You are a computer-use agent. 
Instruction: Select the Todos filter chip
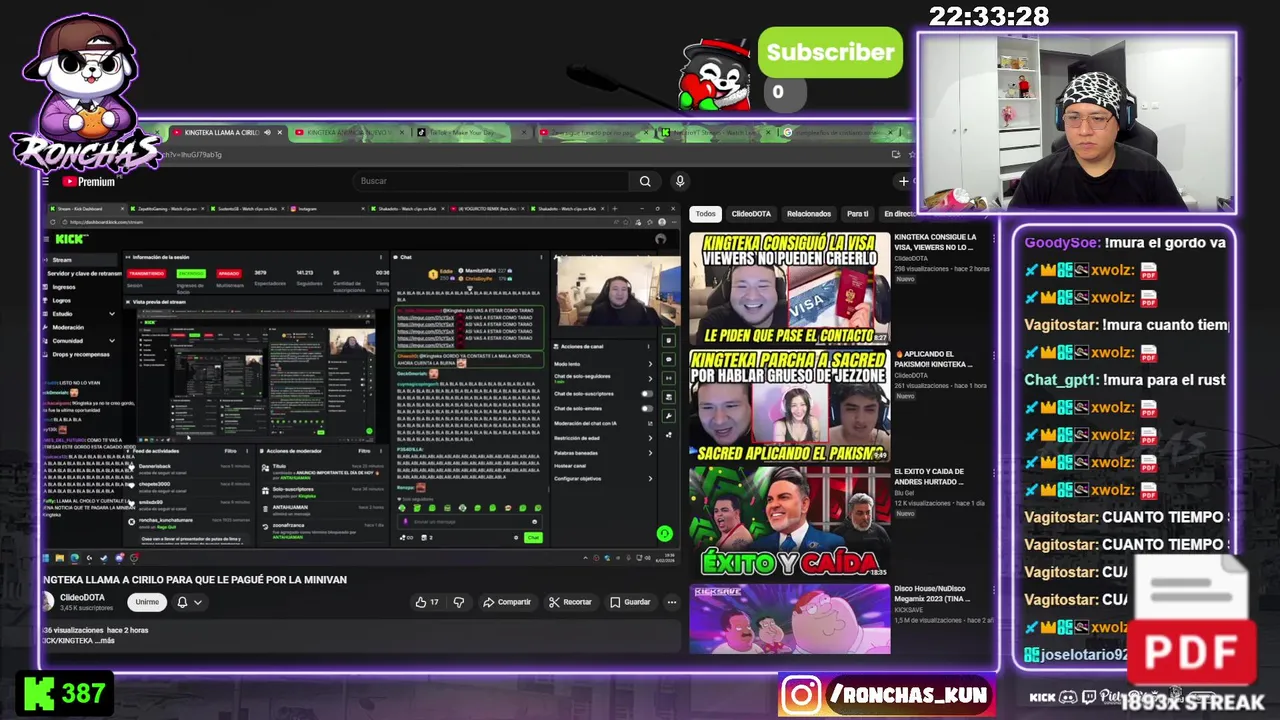[706, 214]
